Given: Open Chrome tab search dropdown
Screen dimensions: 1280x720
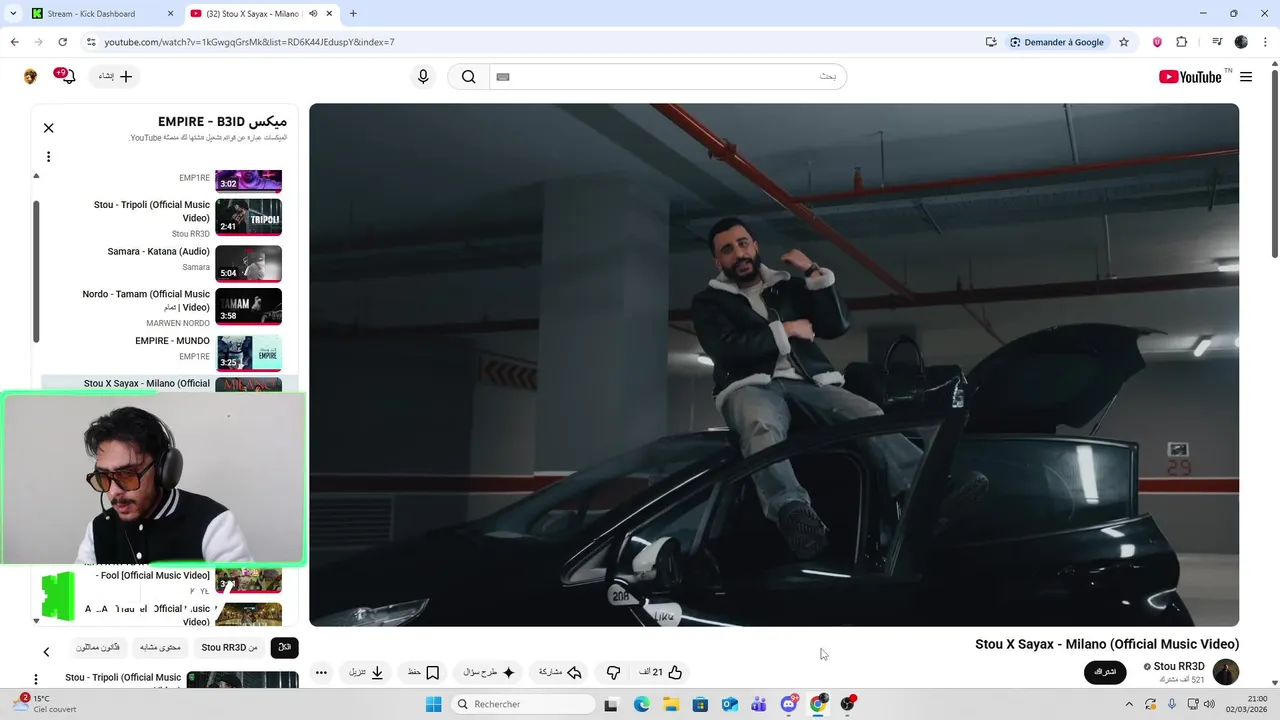Looking at the screenshot, I should pos(13,14).
